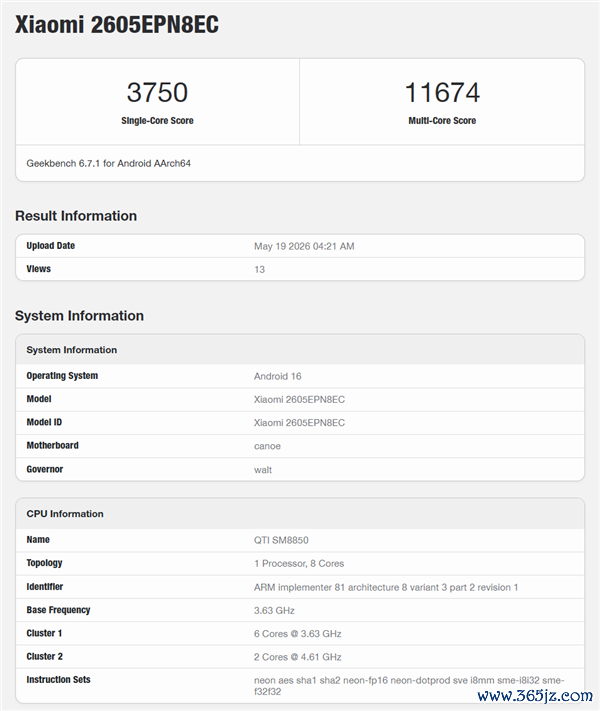The image size is (600, 711).
Task: Select the motherboard value canoe
Action: (x=267, y=446)
